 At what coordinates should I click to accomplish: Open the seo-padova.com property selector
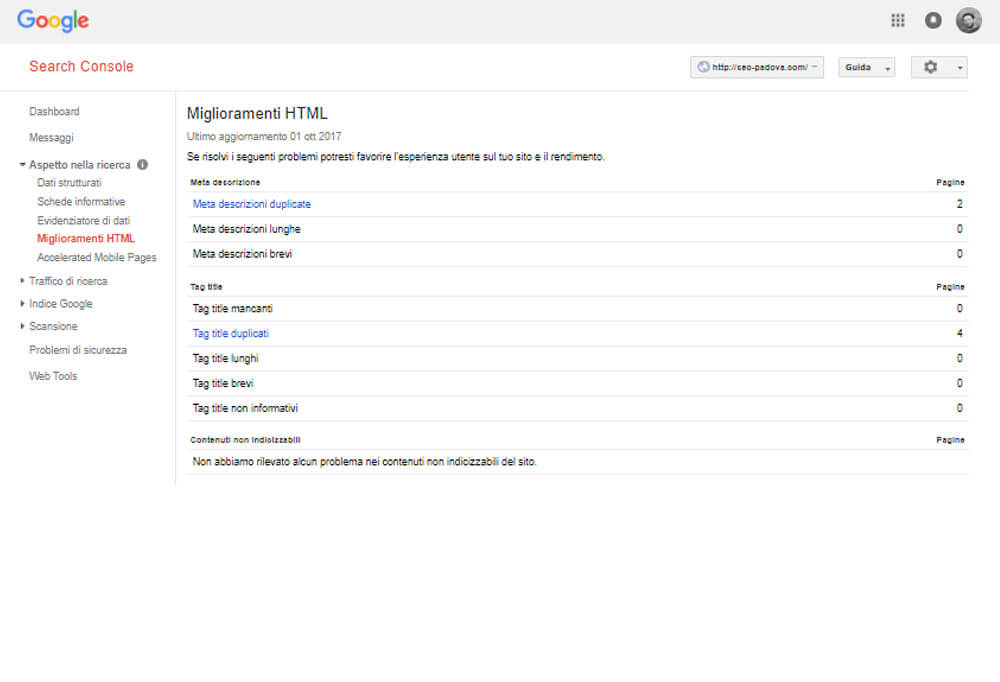point(756,67)
